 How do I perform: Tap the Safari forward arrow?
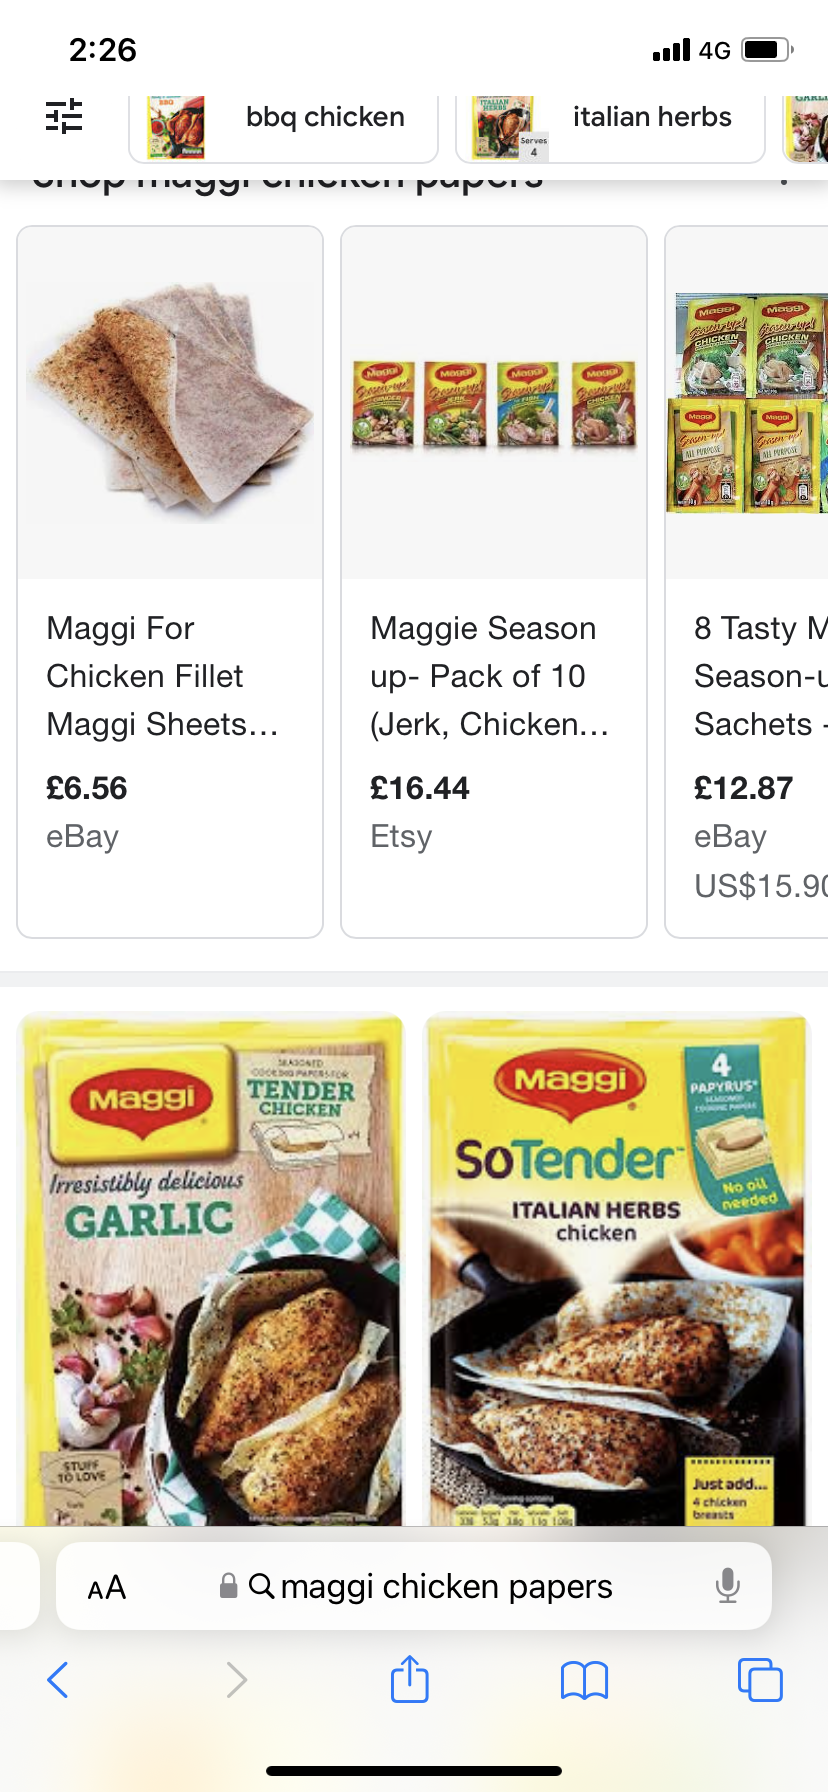[236, 1680]
